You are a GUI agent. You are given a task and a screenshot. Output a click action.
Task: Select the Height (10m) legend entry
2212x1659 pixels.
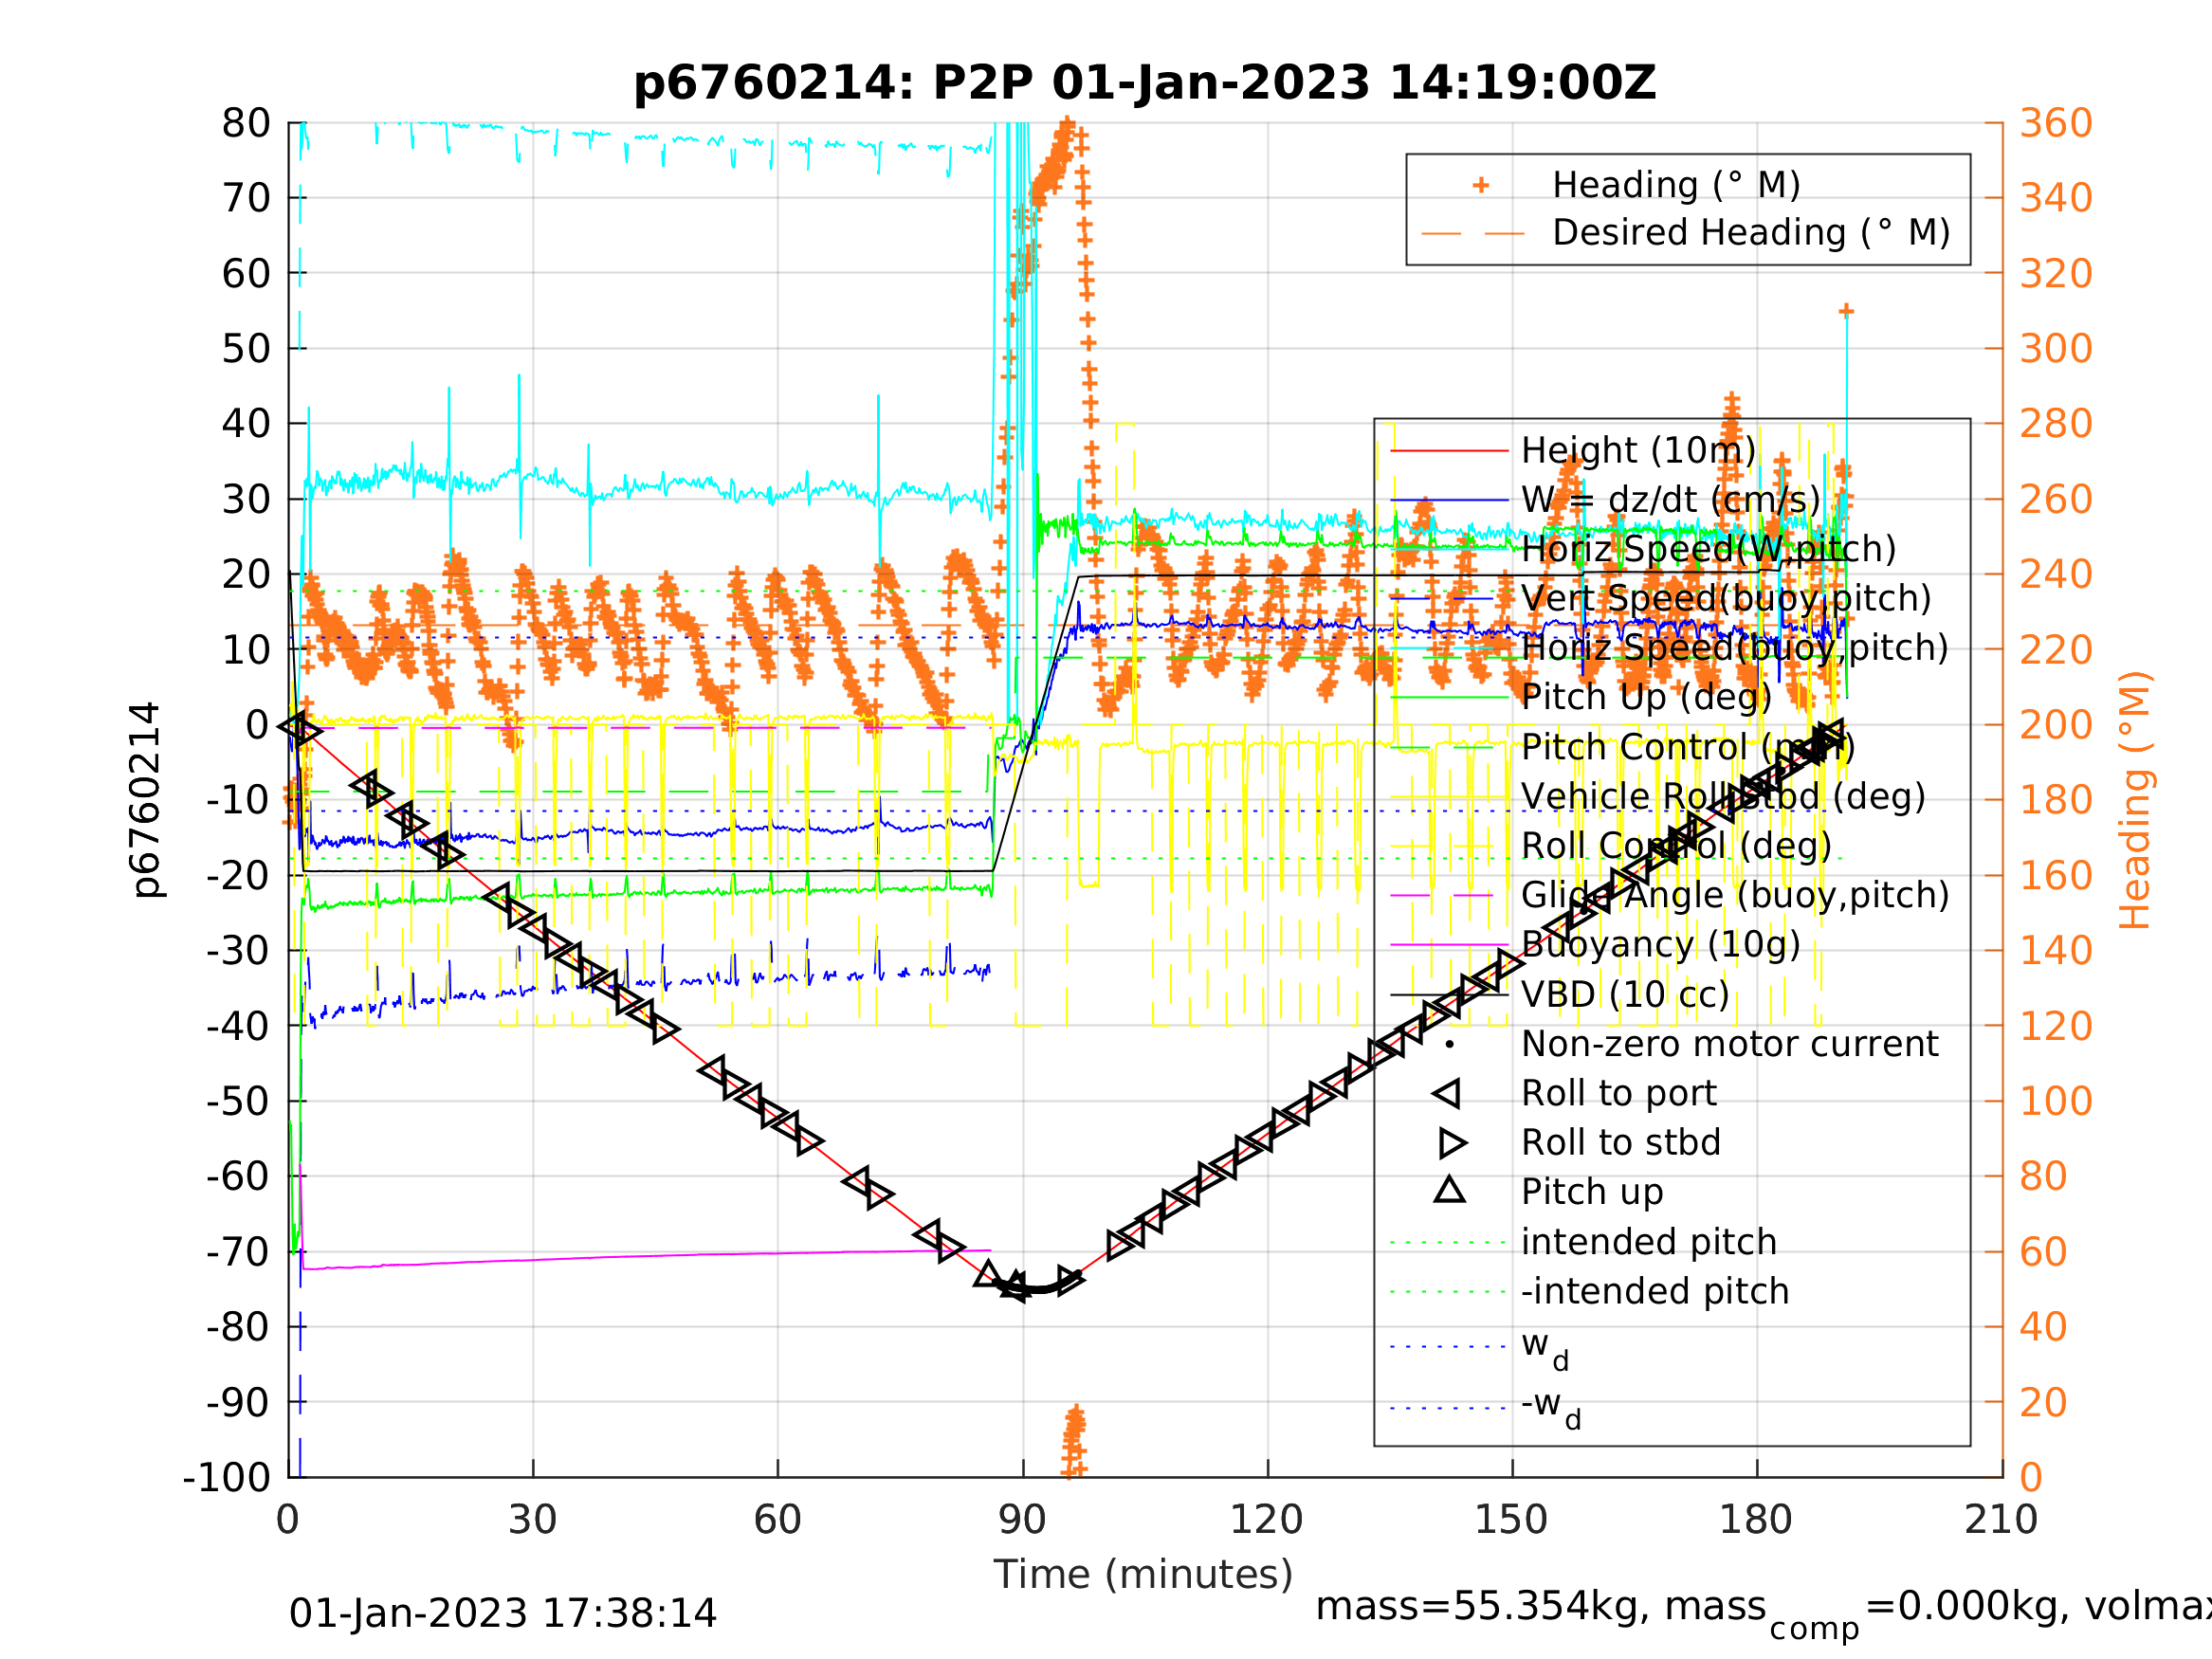1638,451
